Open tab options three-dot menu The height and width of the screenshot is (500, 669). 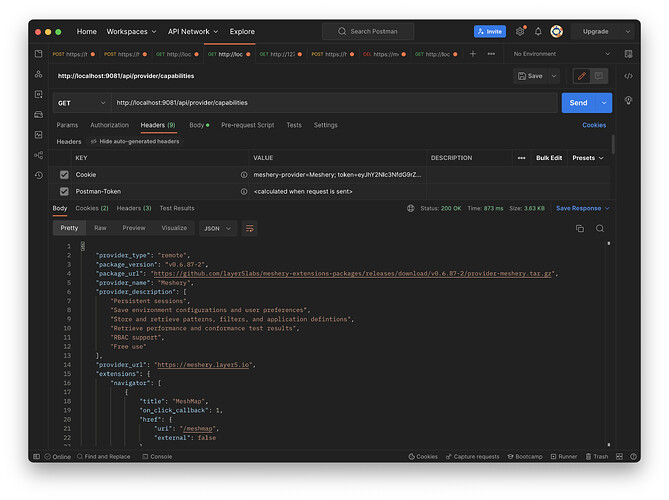491,54
